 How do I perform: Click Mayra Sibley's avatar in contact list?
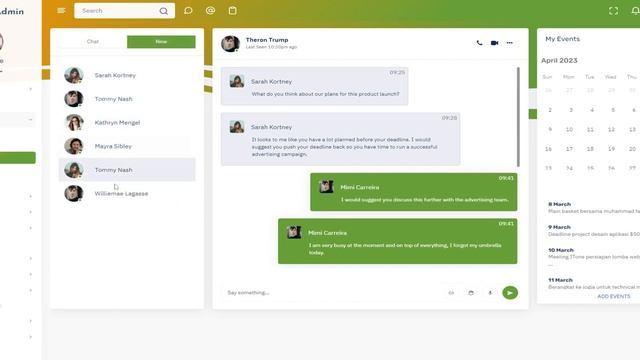[74, 146]
